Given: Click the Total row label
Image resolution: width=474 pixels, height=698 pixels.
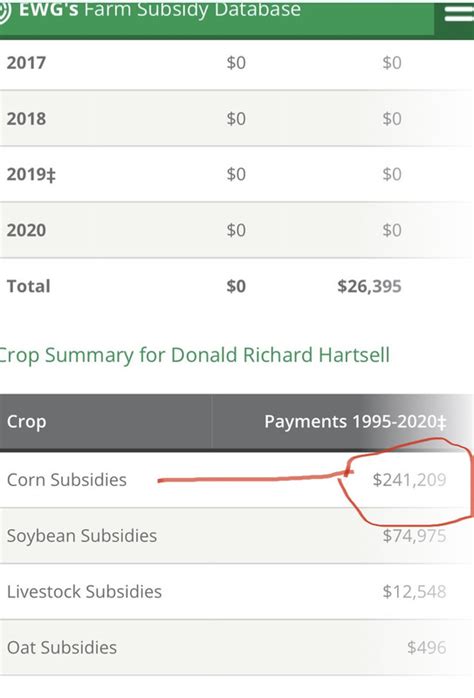Looking at the screenshot, I should click(28, 286).
